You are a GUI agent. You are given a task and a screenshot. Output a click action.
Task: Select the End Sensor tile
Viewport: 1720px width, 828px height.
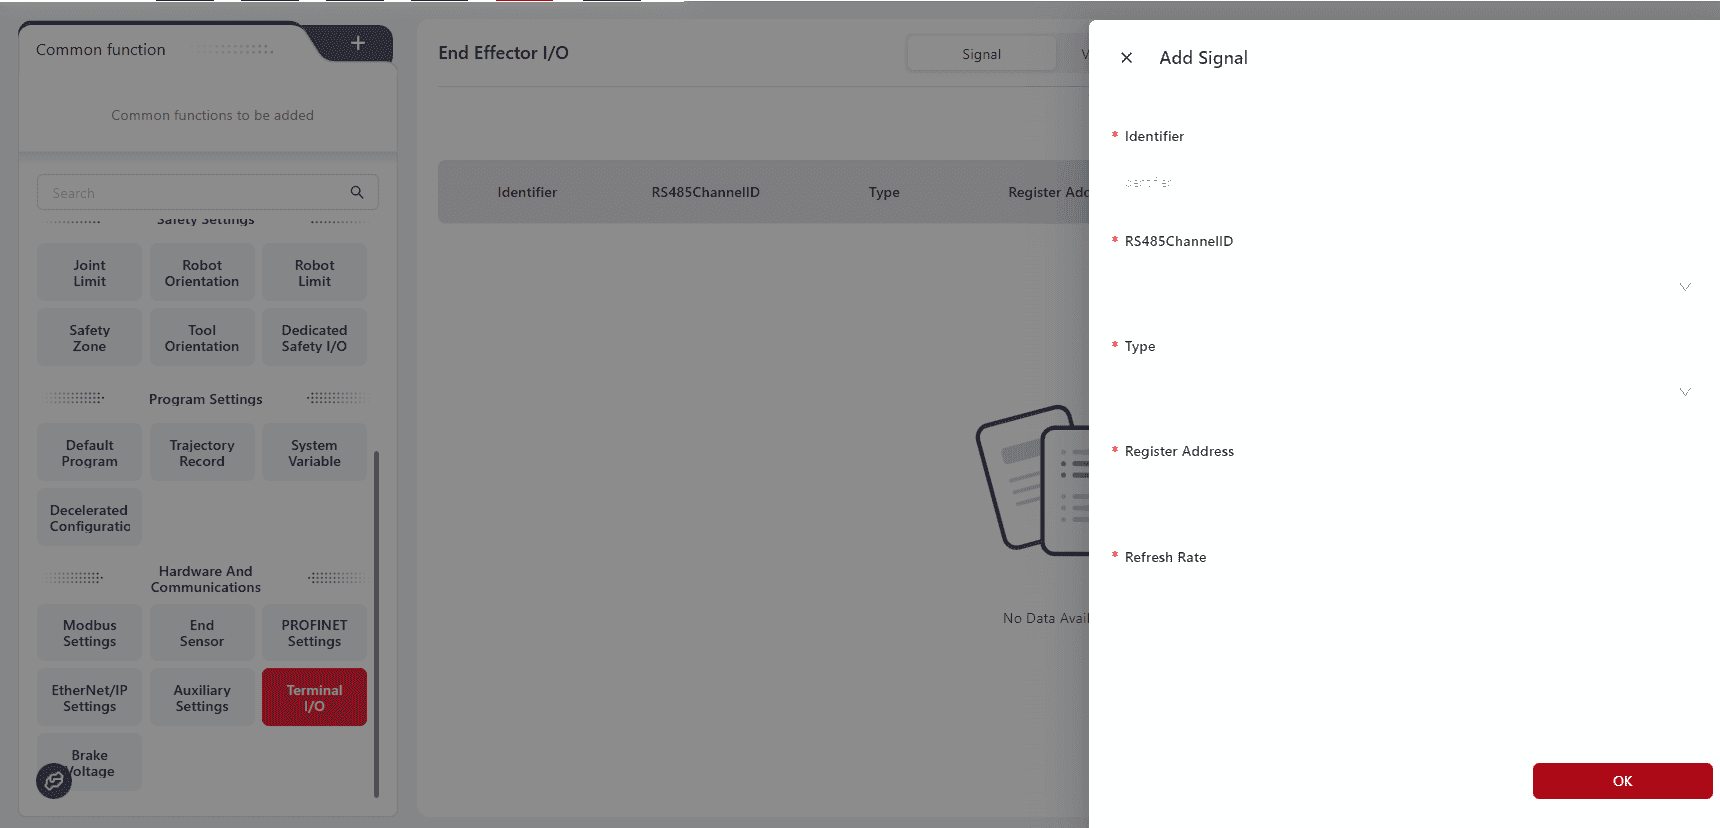202,633
